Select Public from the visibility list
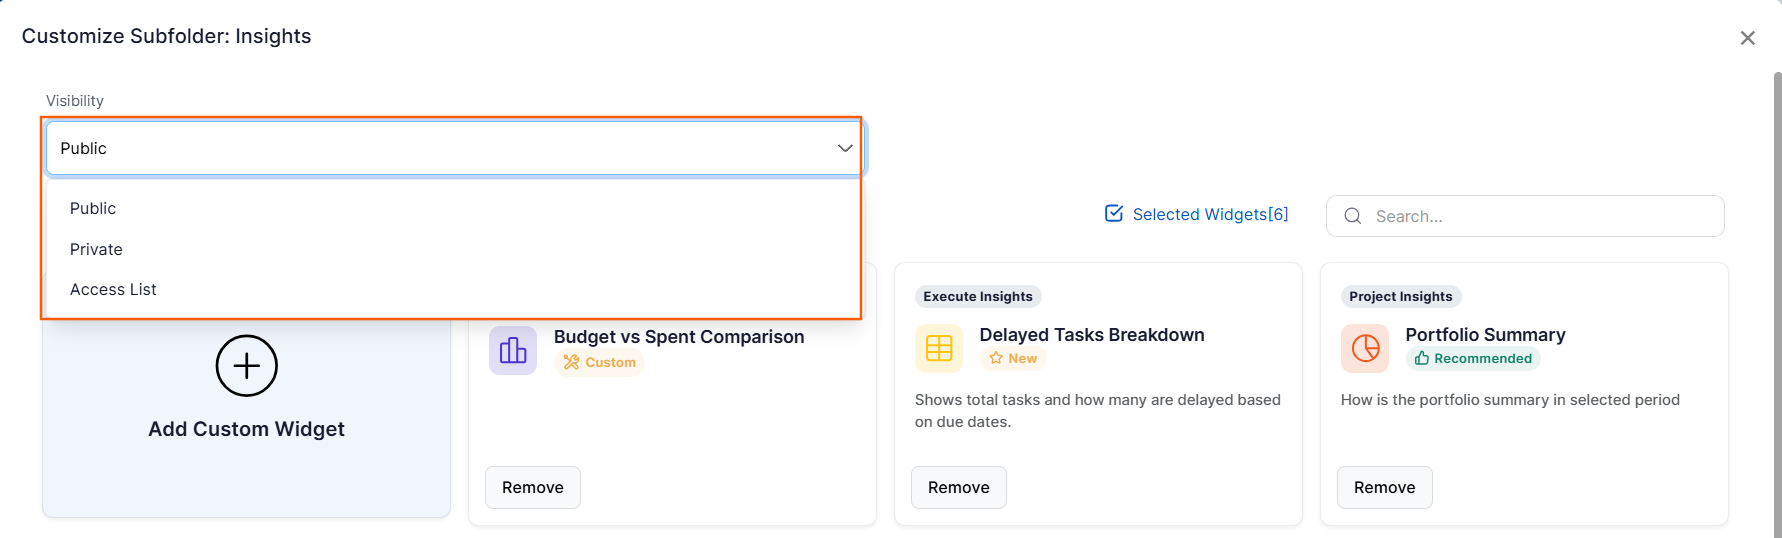The image size is (1782, 538). (x=93, y=208)
